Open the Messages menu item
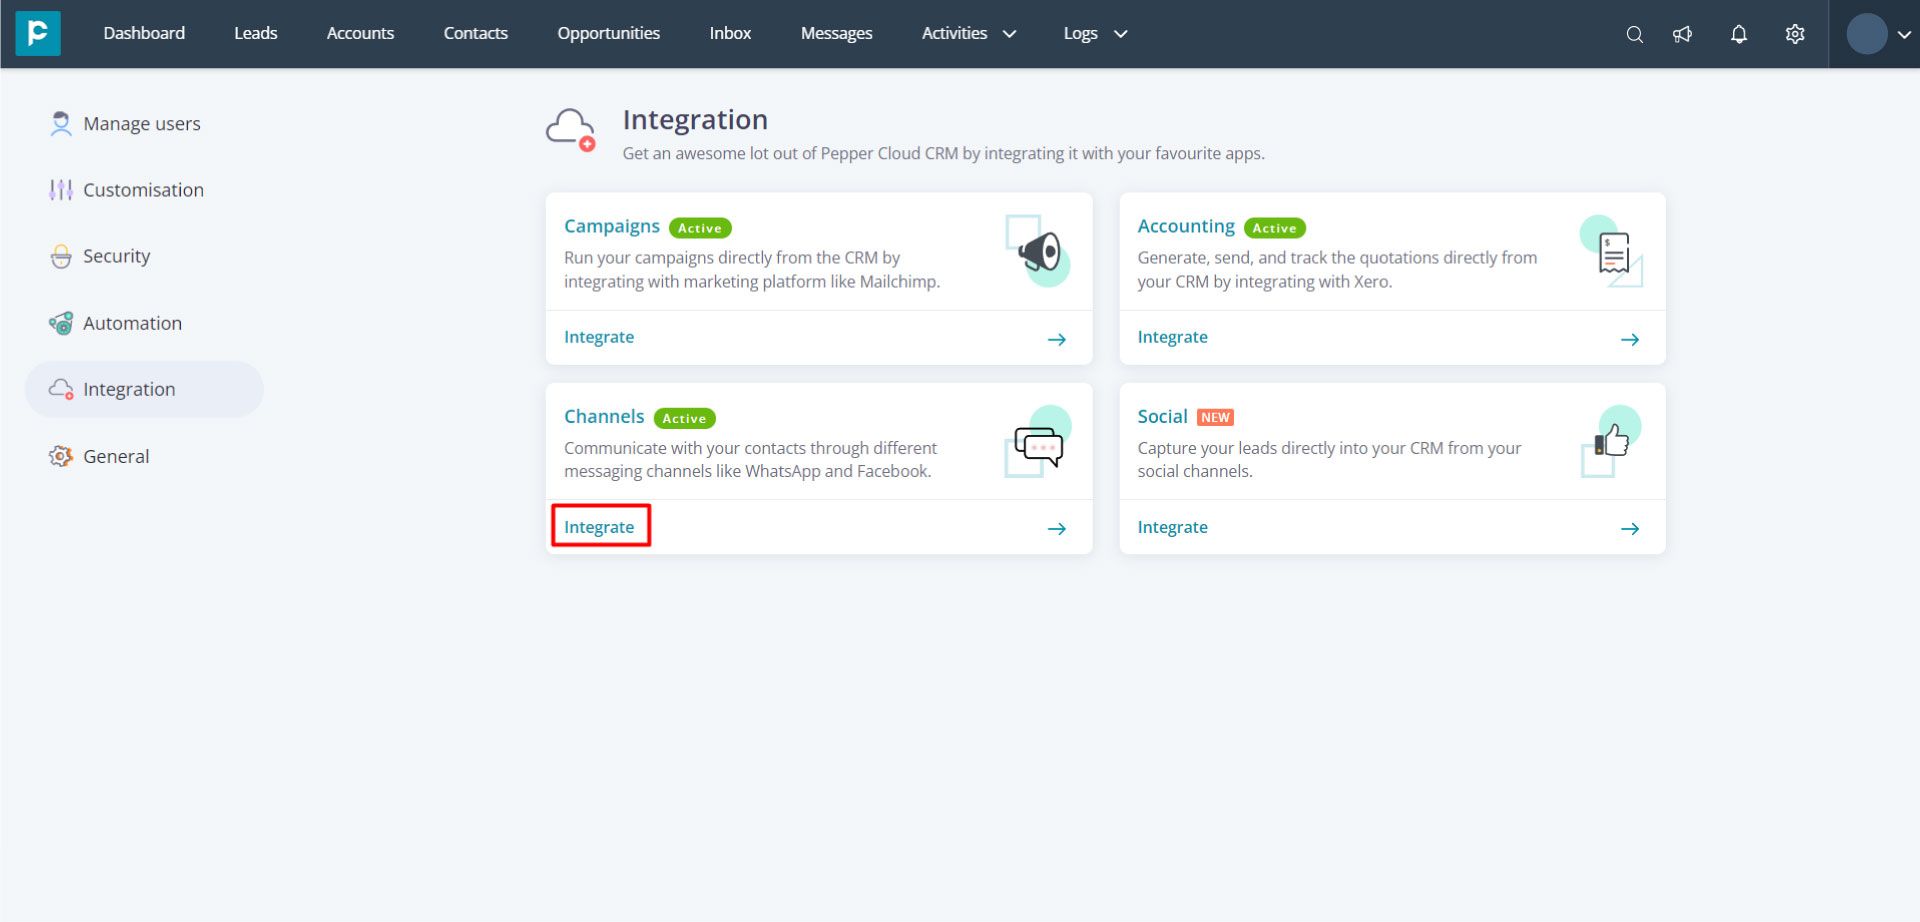The image size is (1920, 922). [837, 33]
